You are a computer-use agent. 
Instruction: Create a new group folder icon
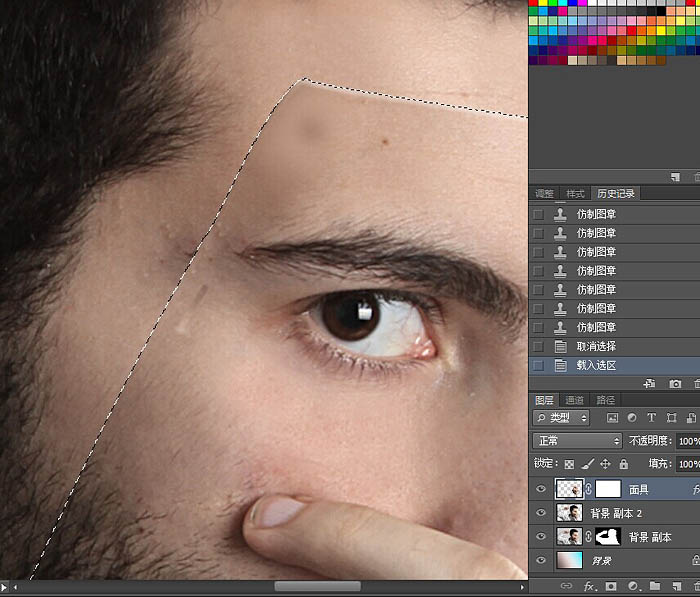coord(654,586)
